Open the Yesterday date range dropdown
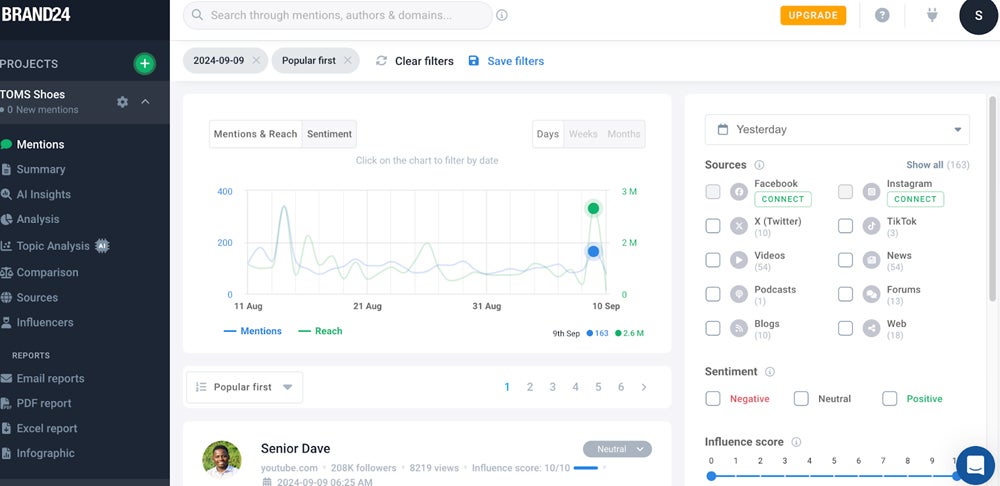The width and height of the screenshot is (1000, 486). coord(837,129)
